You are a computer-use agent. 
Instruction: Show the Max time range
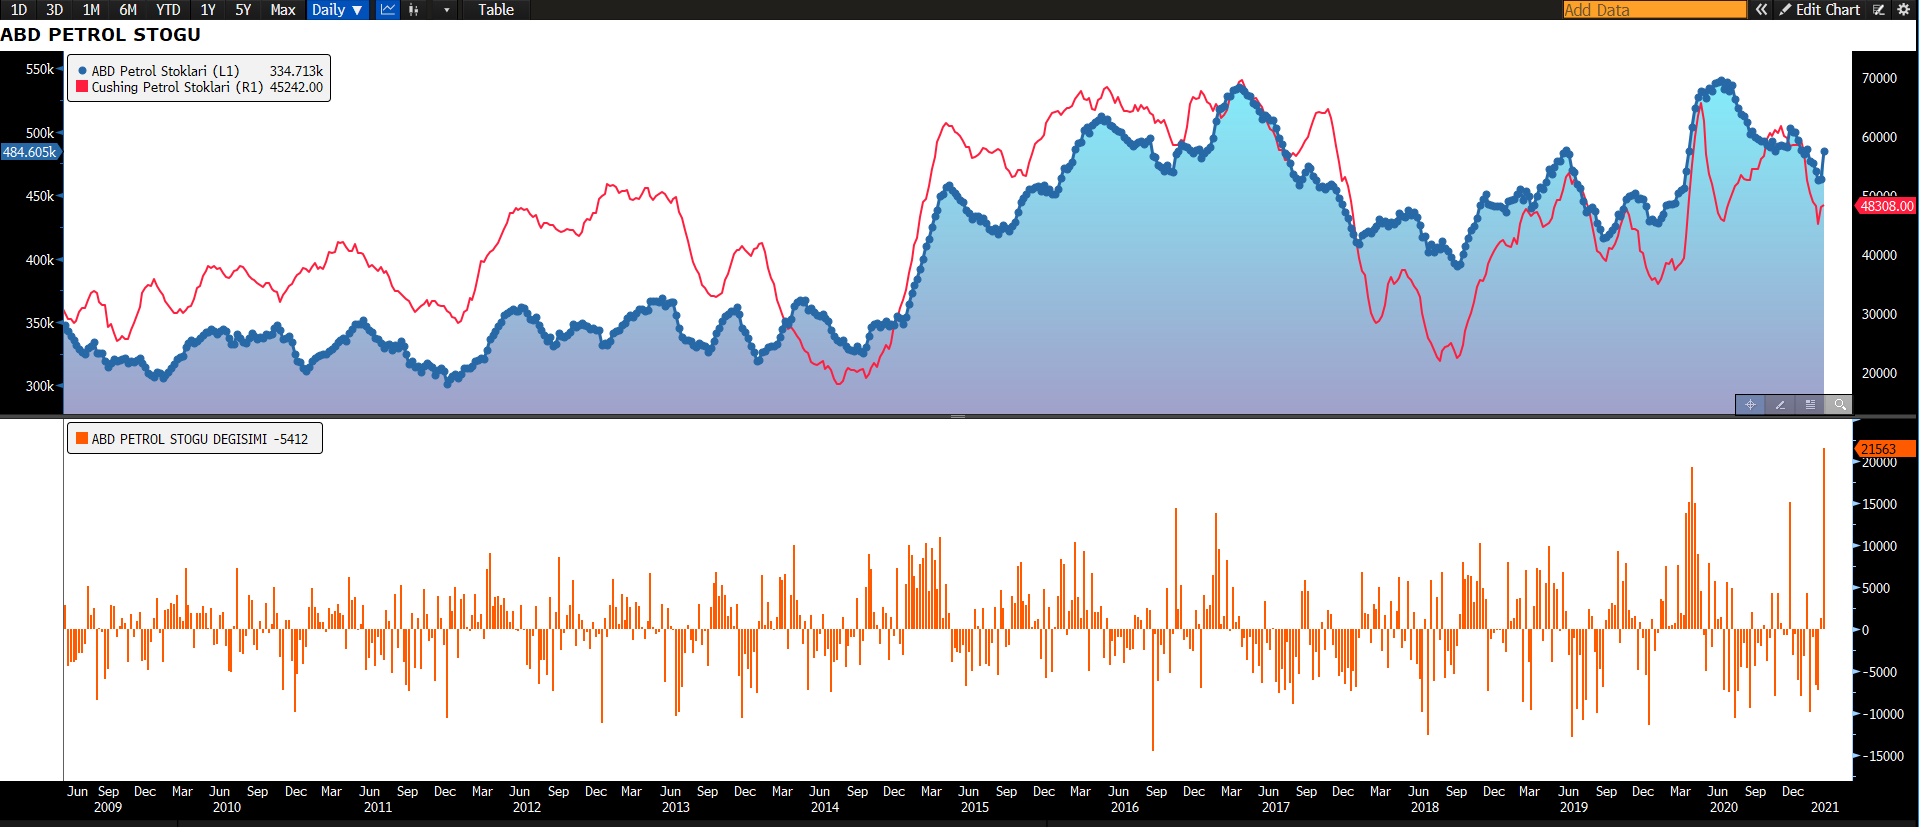click(x=283, y=10)
